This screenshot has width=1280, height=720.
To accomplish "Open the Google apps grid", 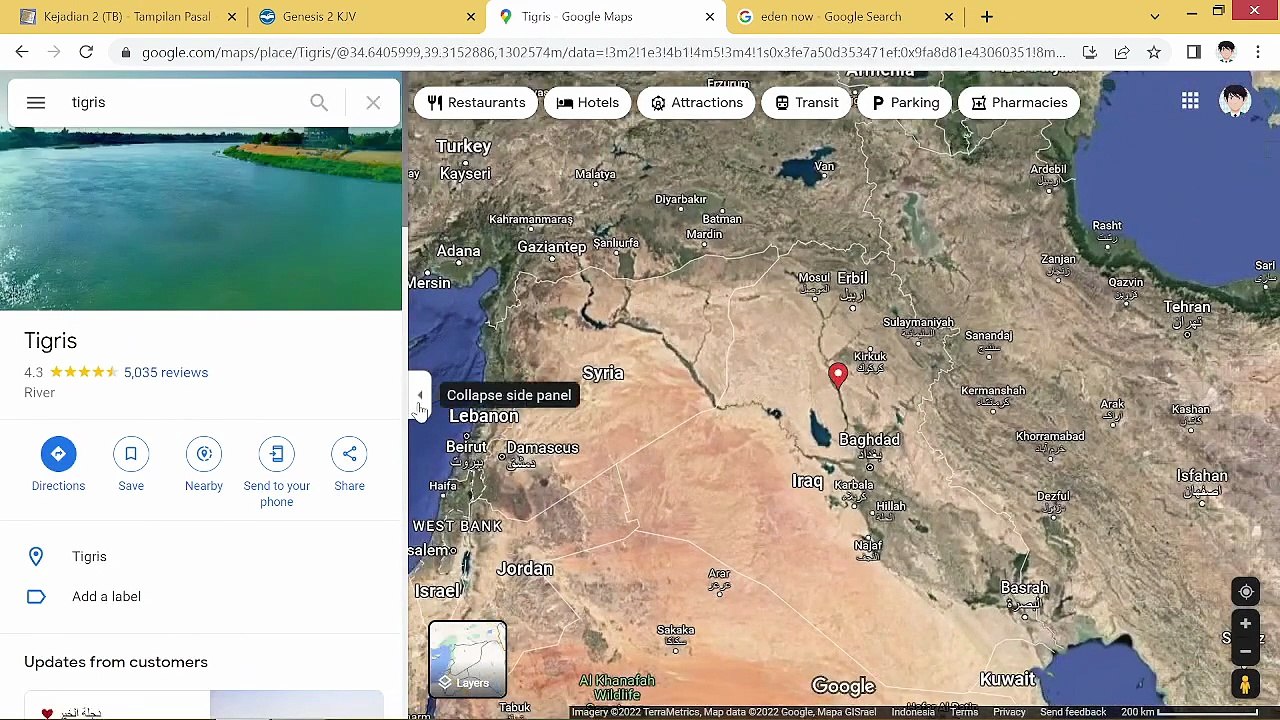I will tap(1190, 101).
